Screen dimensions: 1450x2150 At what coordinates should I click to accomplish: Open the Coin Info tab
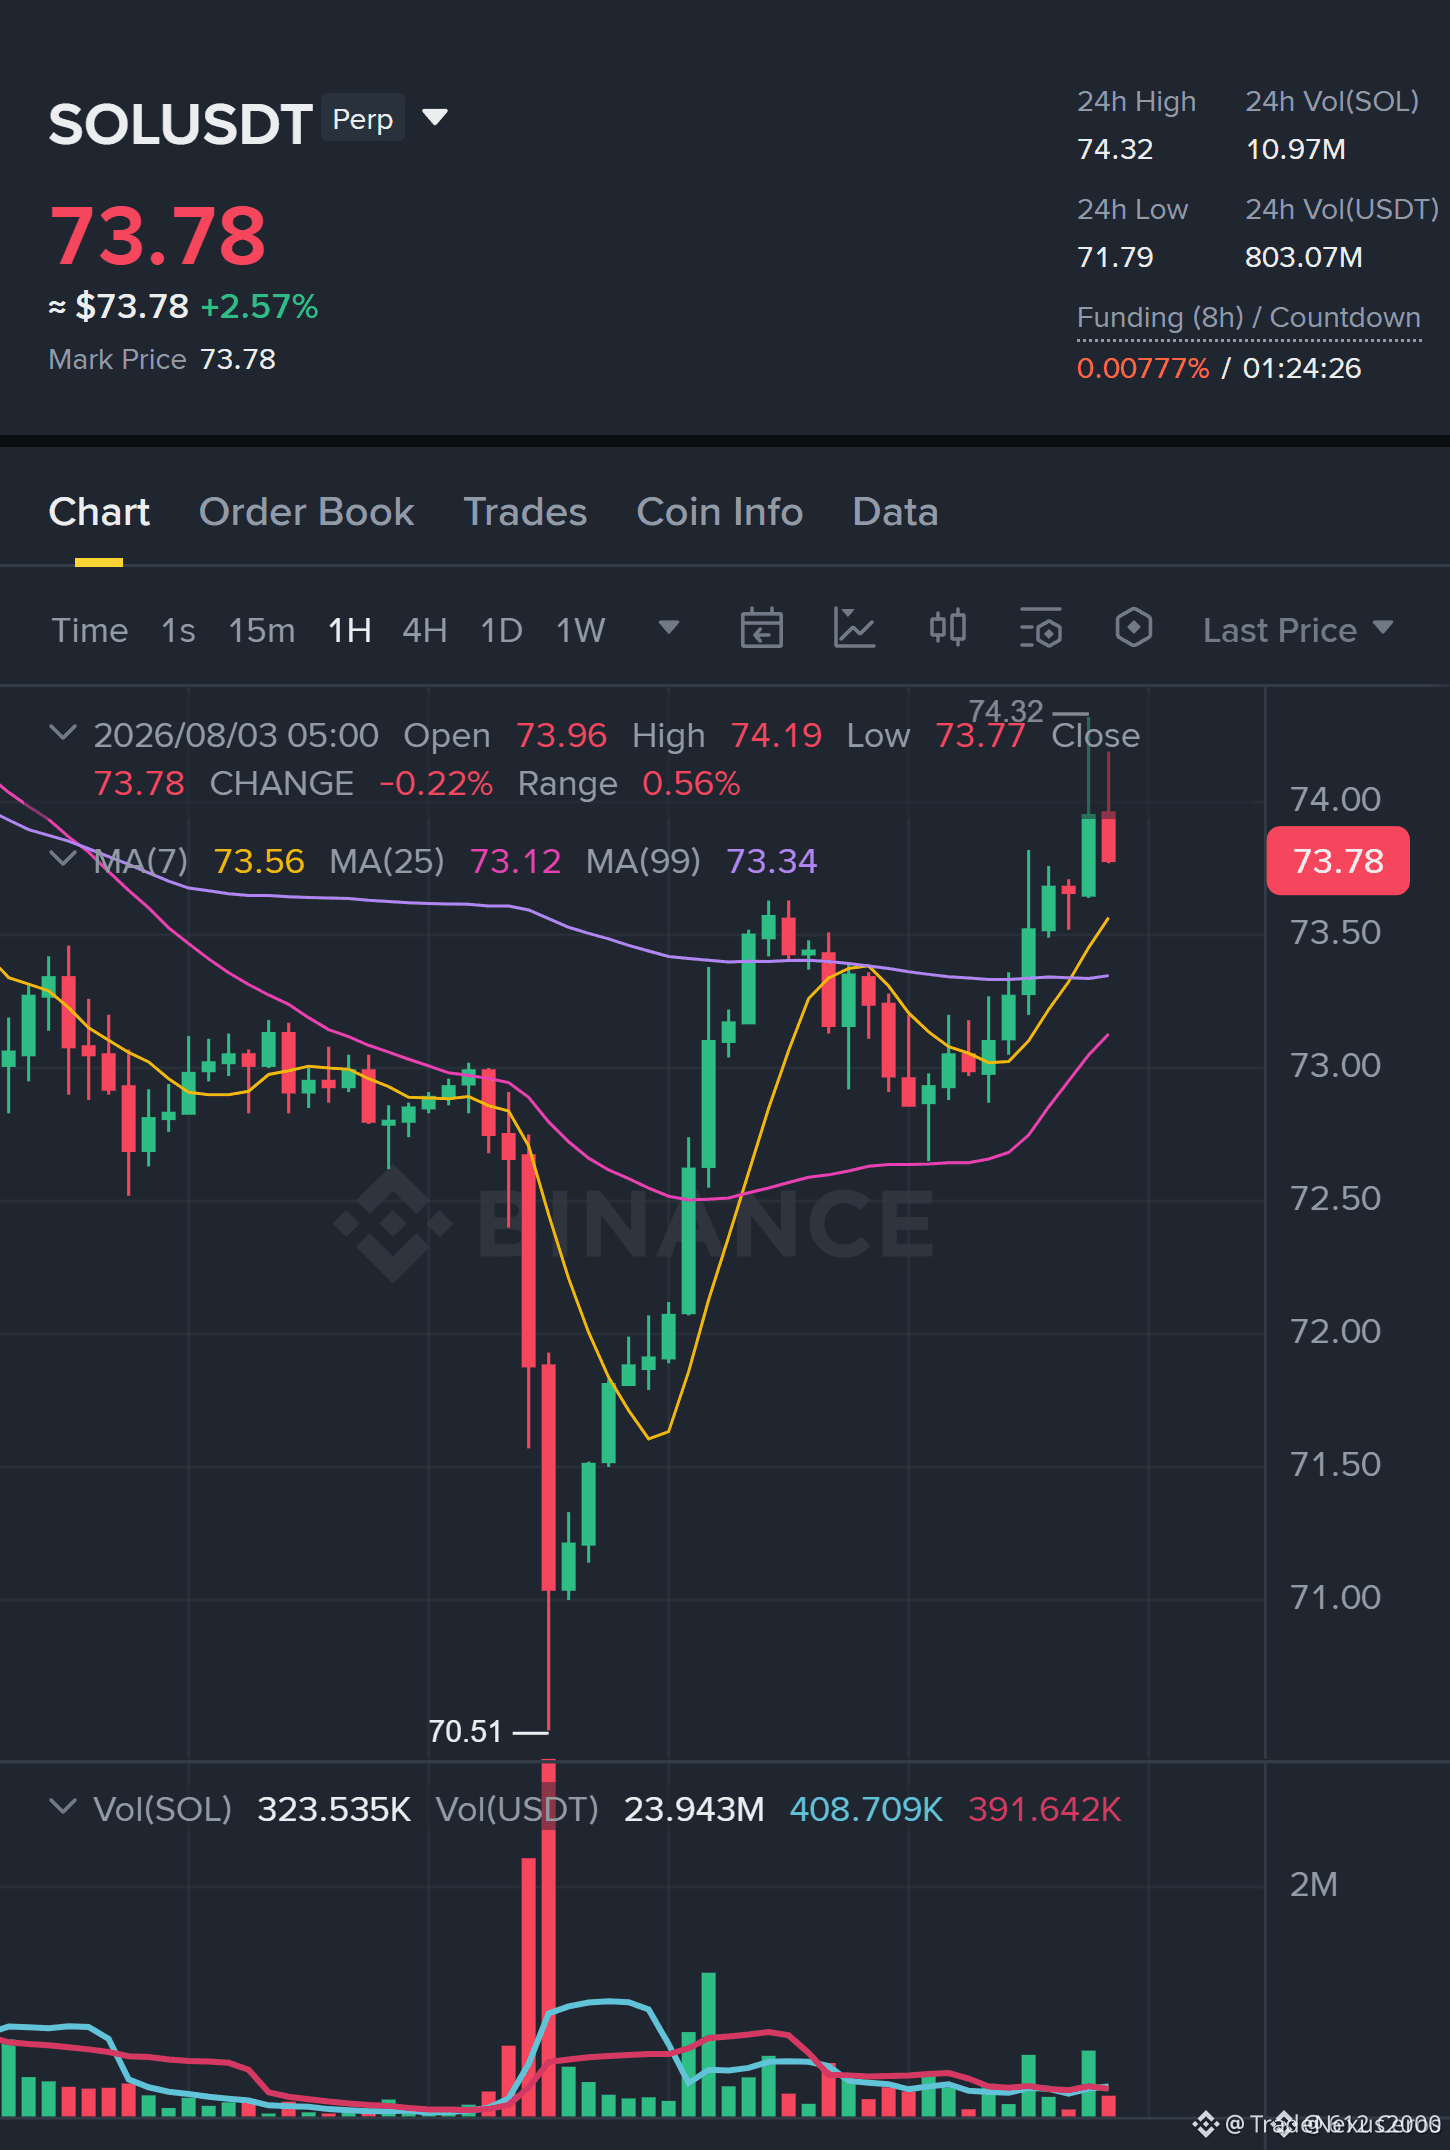[x=719, y=512]
